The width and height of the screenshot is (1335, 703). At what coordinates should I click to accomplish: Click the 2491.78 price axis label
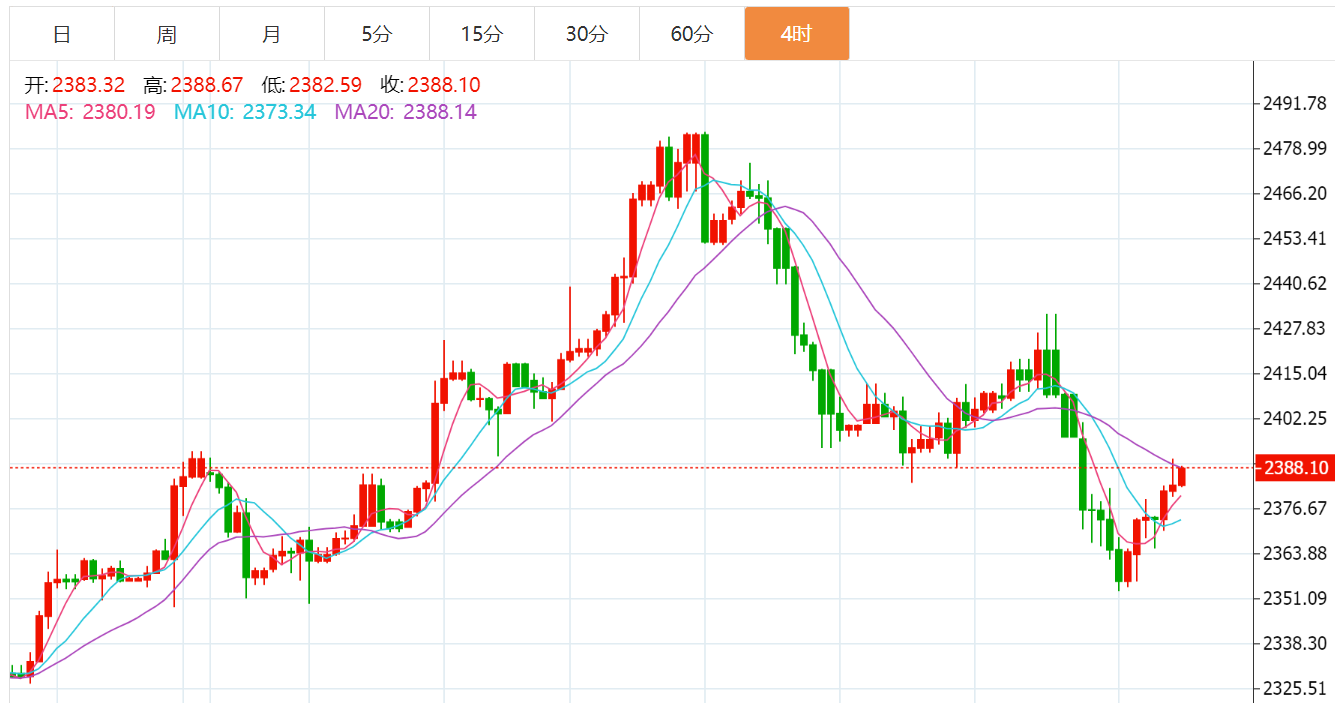pos(1296,103)
